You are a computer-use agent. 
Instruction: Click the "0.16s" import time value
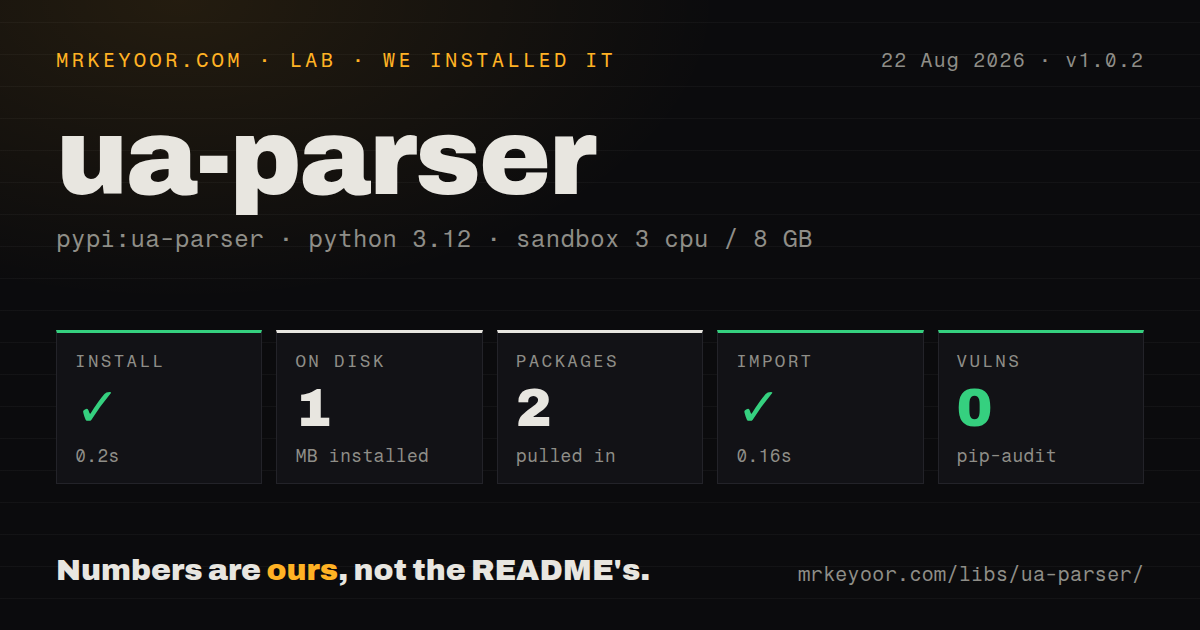pyautogui.click(x=764, y=456)
